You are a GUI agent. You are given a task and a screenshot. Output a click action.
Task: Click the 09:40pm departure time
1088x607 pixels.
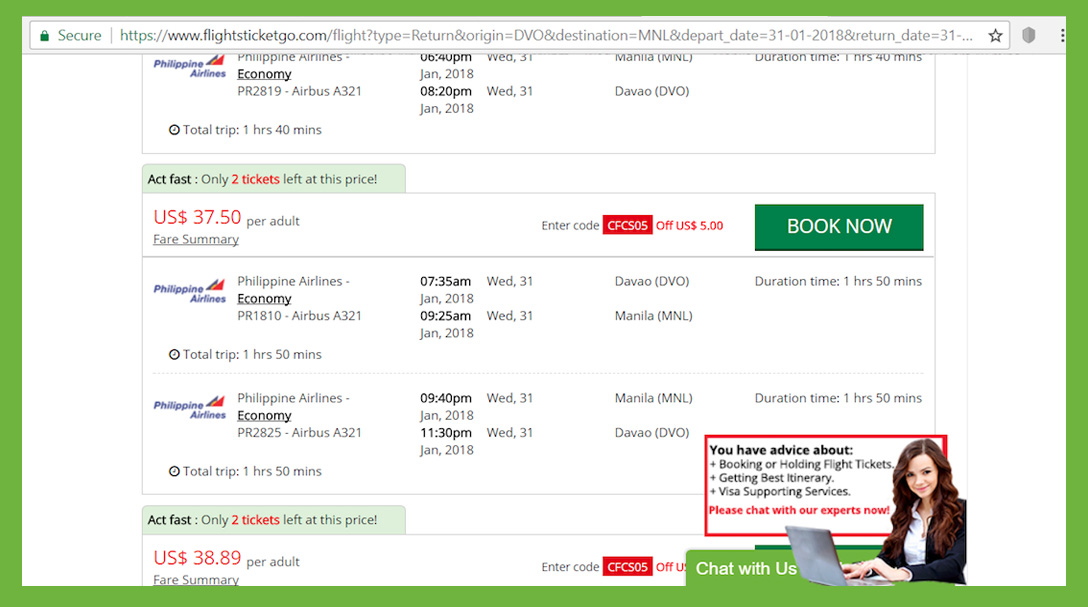click(x=445, y=398)
